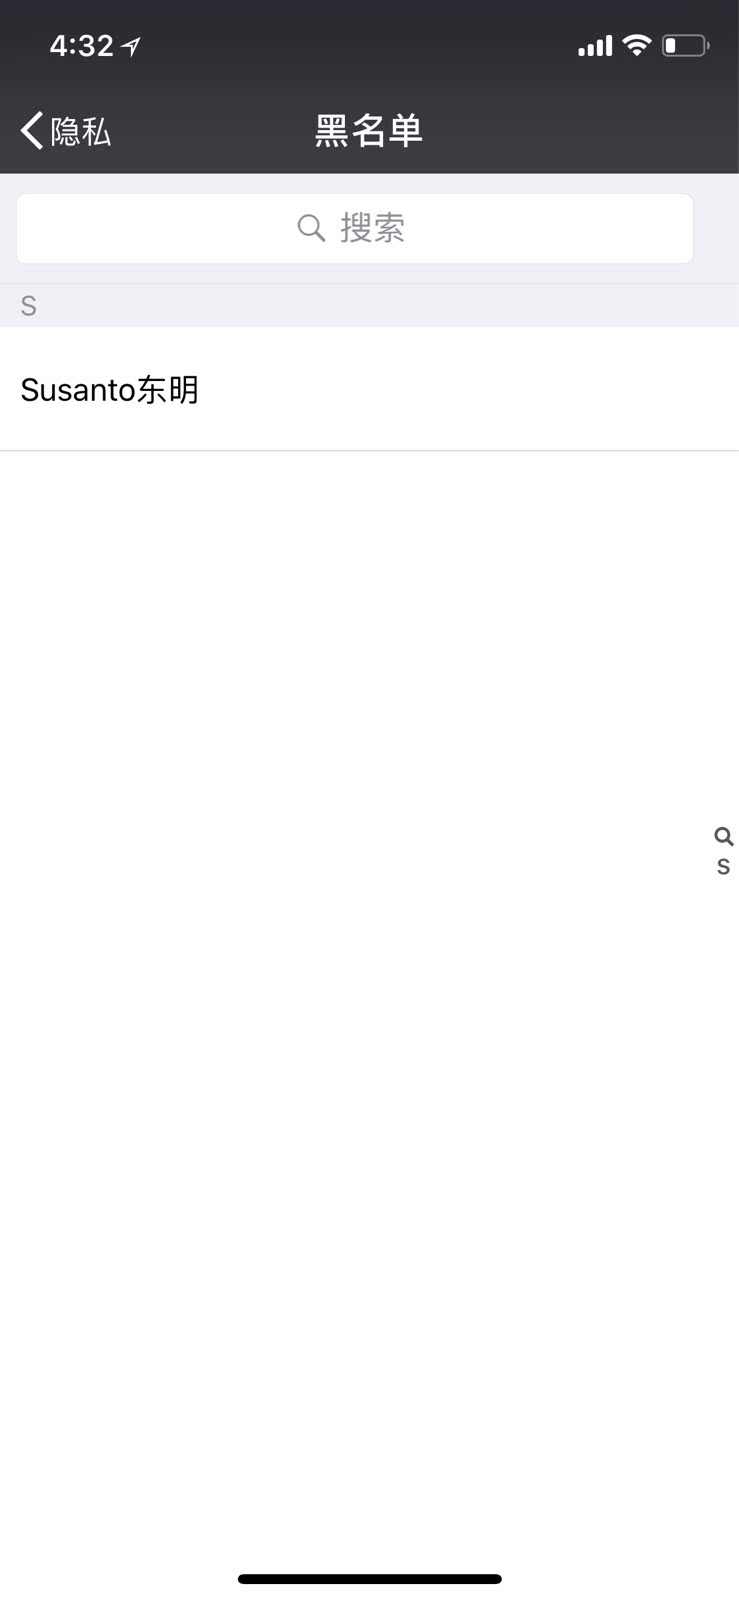Image resolution: width=739 pixels, height=1600 pixels.
Task: Tap the back chevron arrow
Action: 32,131
